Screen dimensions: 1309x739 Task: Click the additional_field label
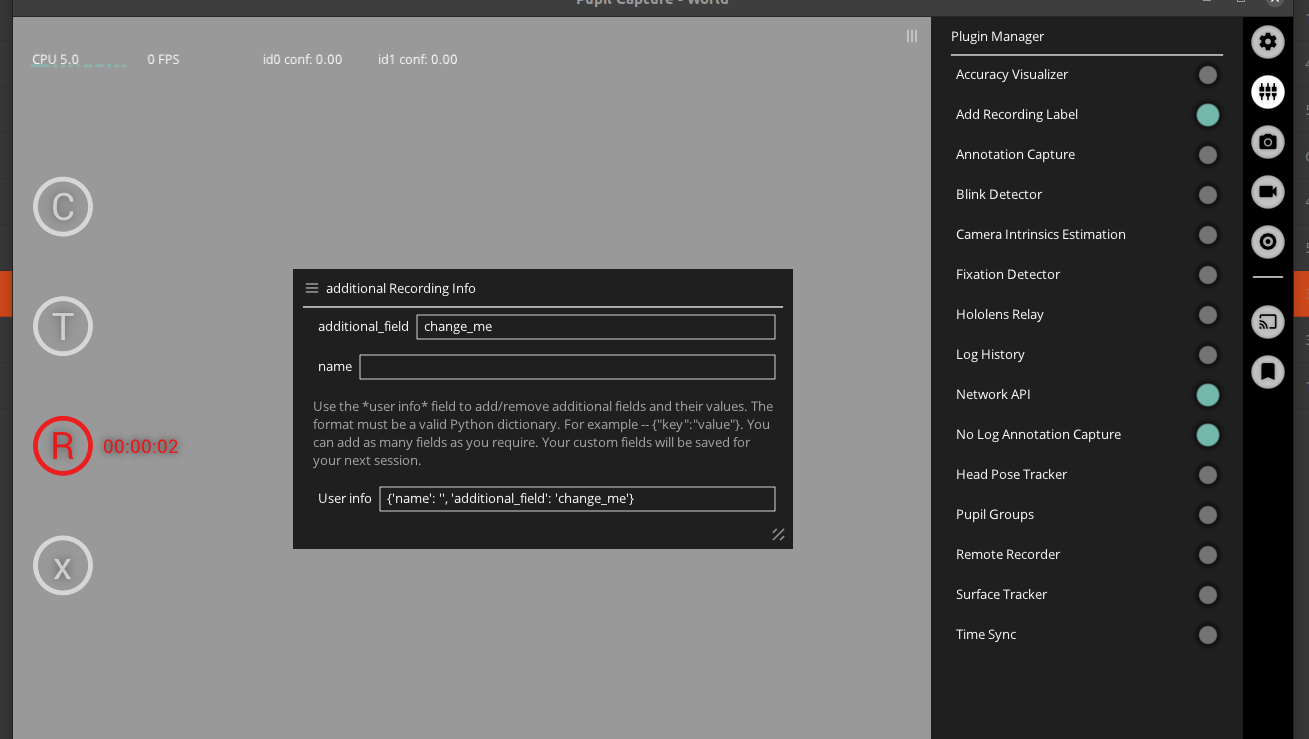click(x=363, y=327)
